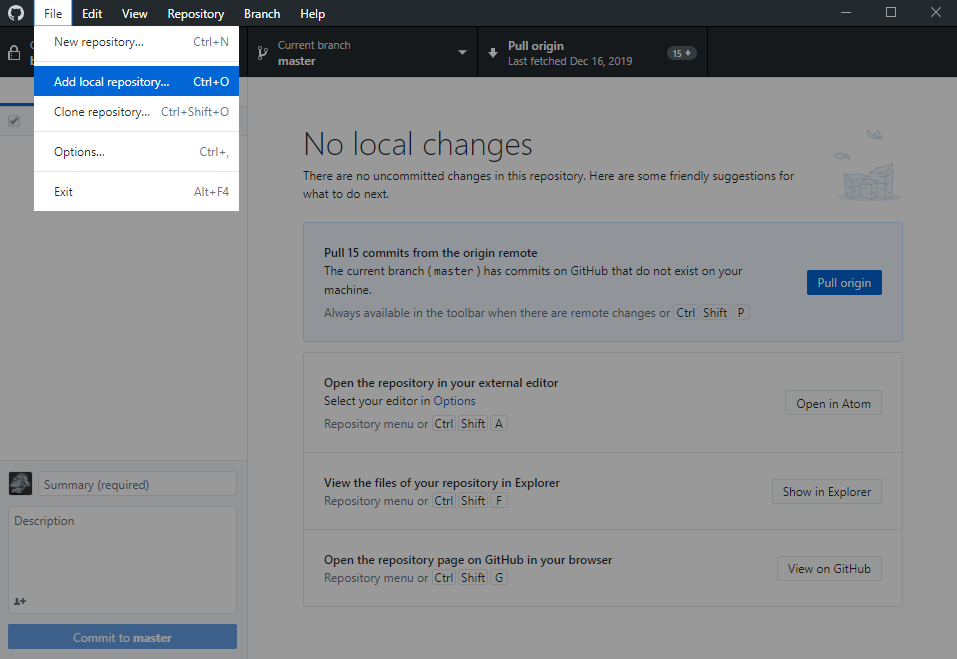Viewport: 957px width, 659px height.
Task: Open the Repository menu
Action: 195,13
